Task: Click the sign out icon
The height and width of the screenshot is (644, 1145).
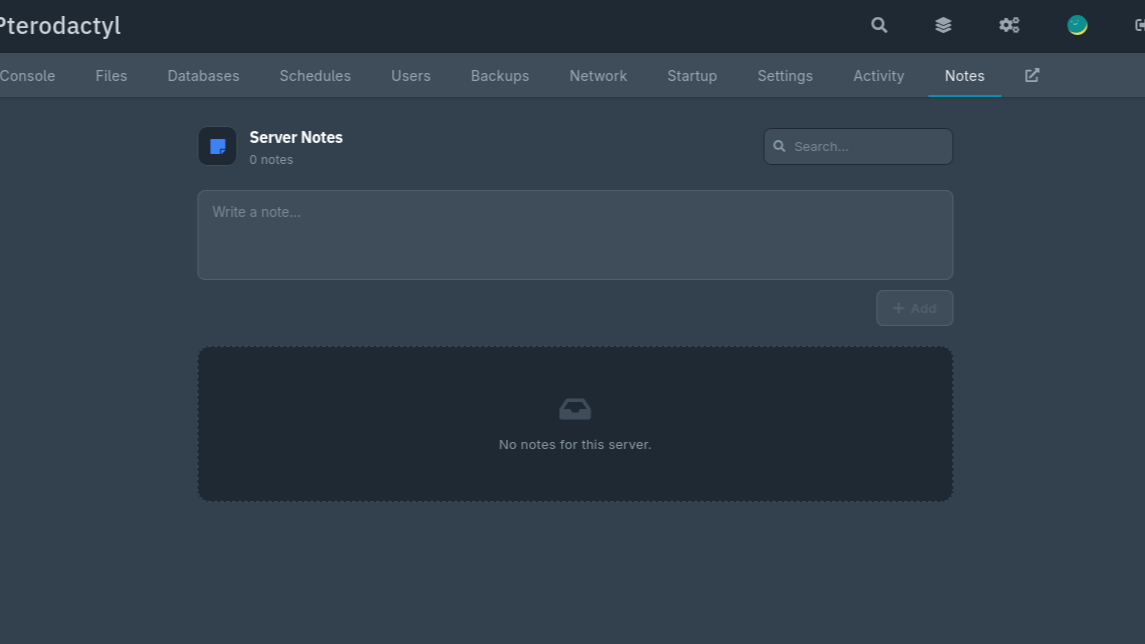Action: (x=1138, y=26)
